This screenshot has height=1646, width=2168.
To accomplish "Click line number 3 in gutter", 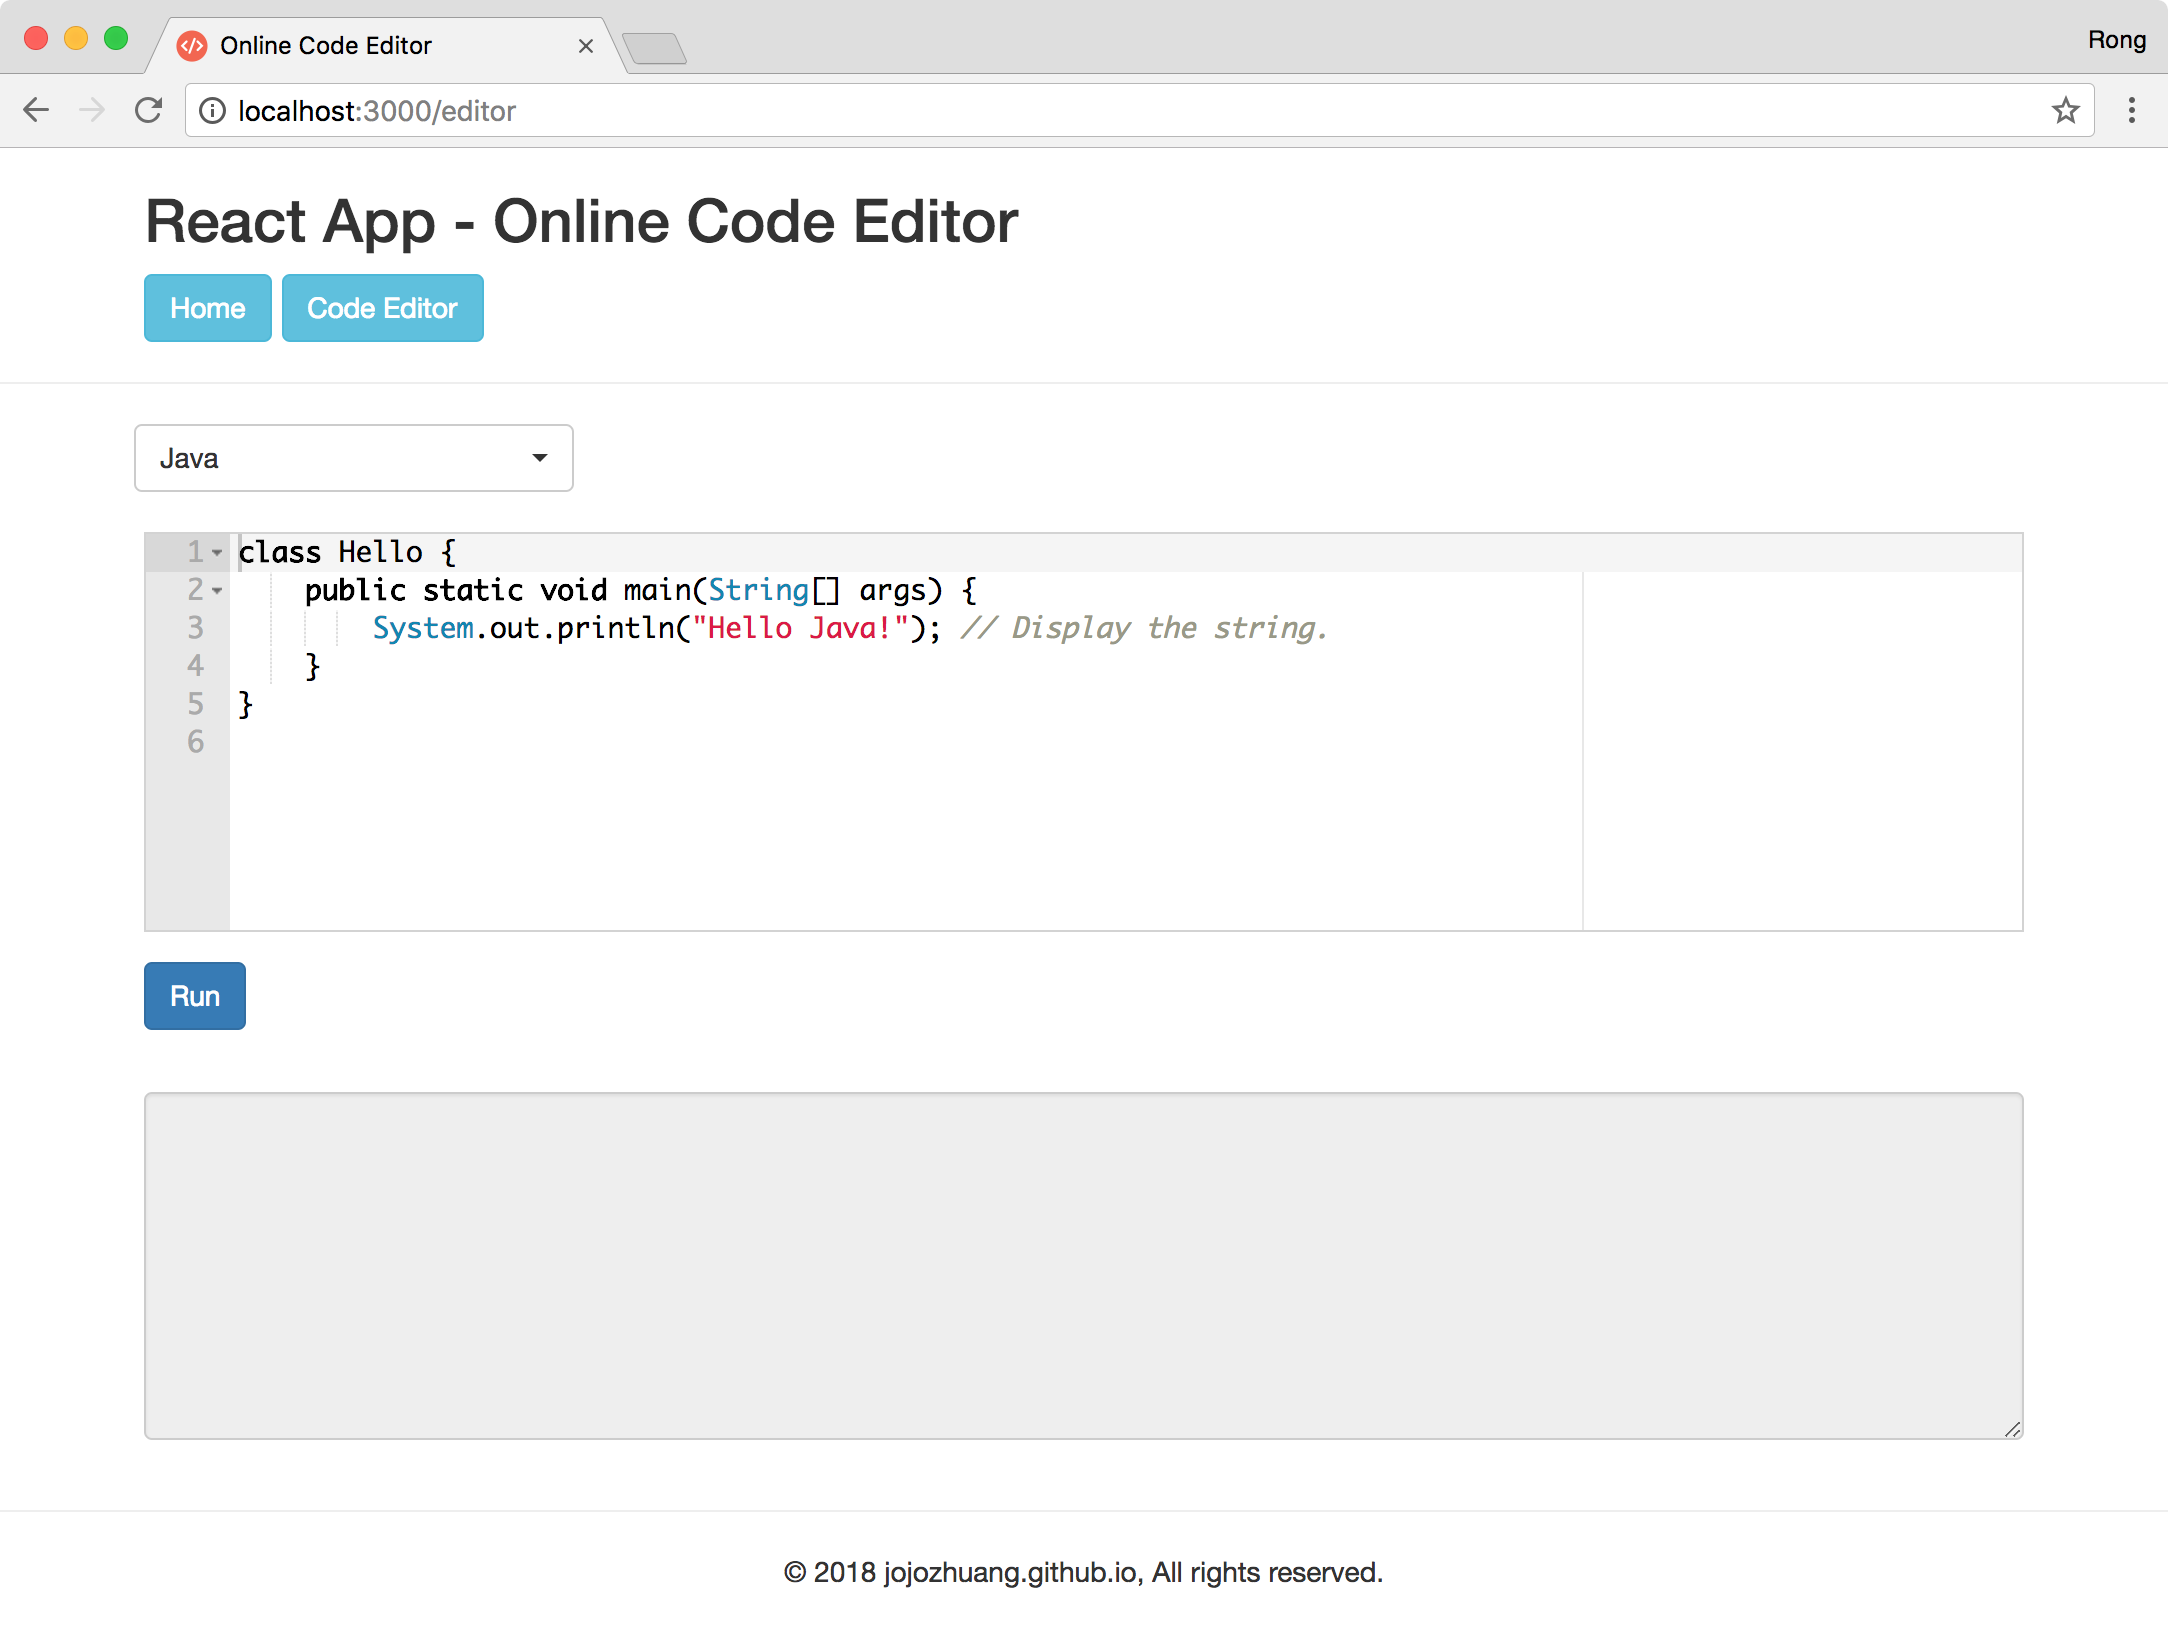I will click(196, 628).
